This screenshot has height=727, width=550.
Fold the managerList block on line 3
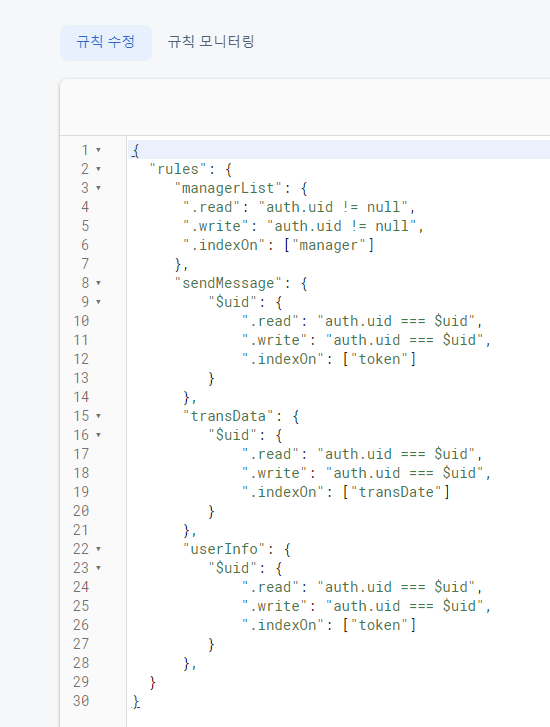98,188
